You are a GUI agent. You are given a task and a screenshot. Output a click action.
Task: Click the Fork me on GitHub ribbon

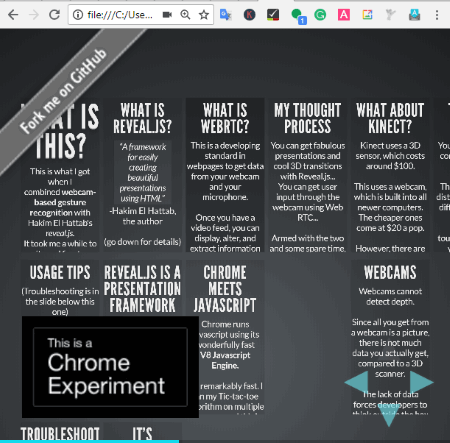[63, 90]
